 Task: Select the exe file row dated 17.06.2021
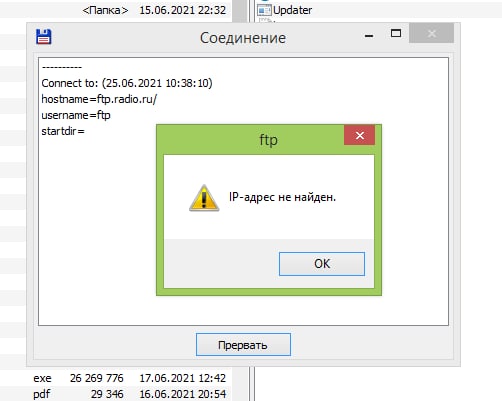129,378
